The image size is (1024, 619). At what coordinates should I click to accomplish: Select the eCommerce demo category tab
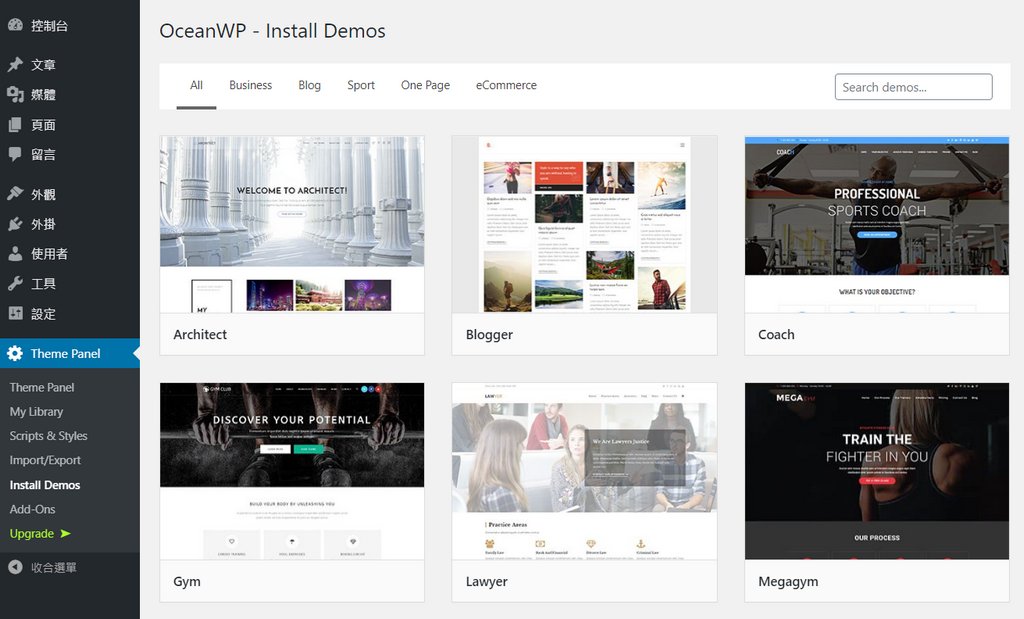tap(506, 86)
